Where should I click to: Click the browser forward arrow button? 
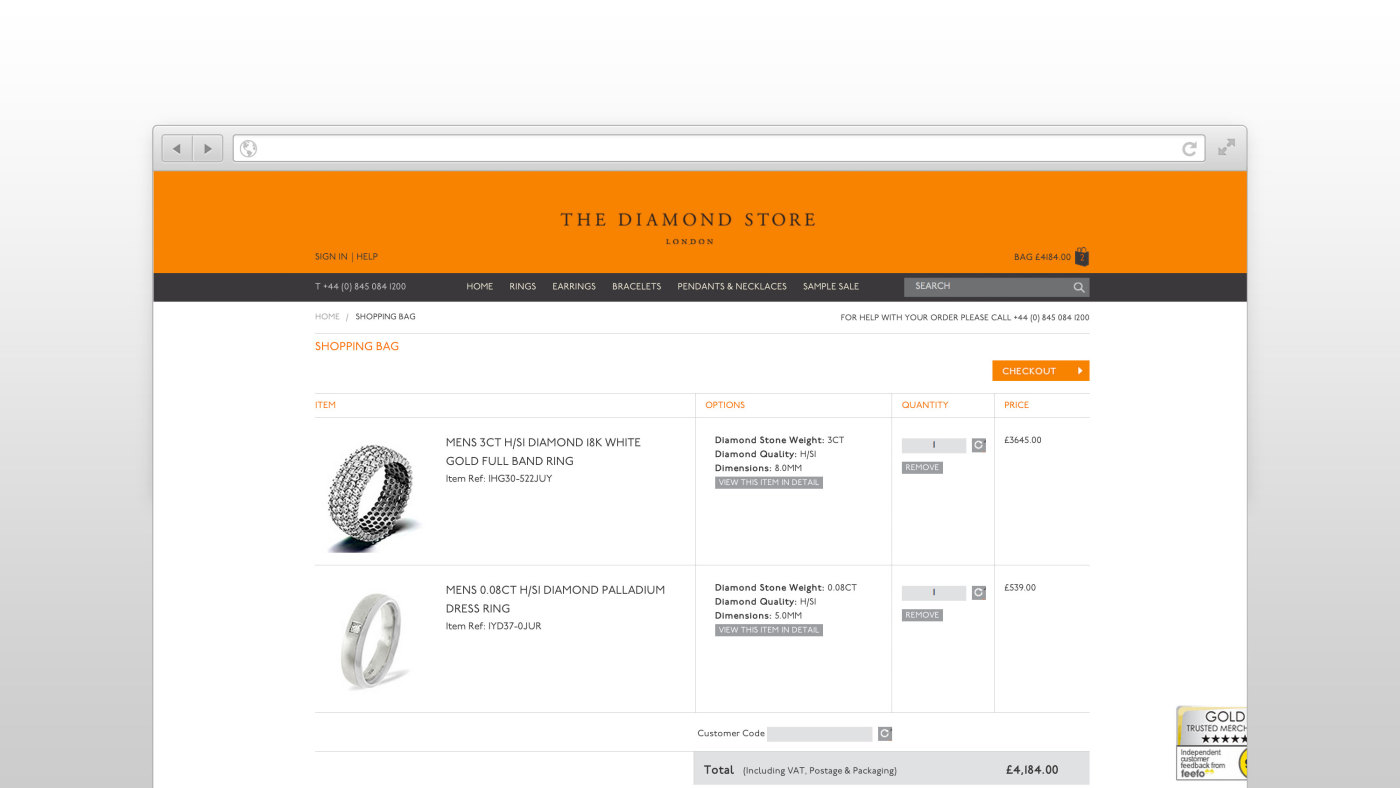tap(208, 149)
